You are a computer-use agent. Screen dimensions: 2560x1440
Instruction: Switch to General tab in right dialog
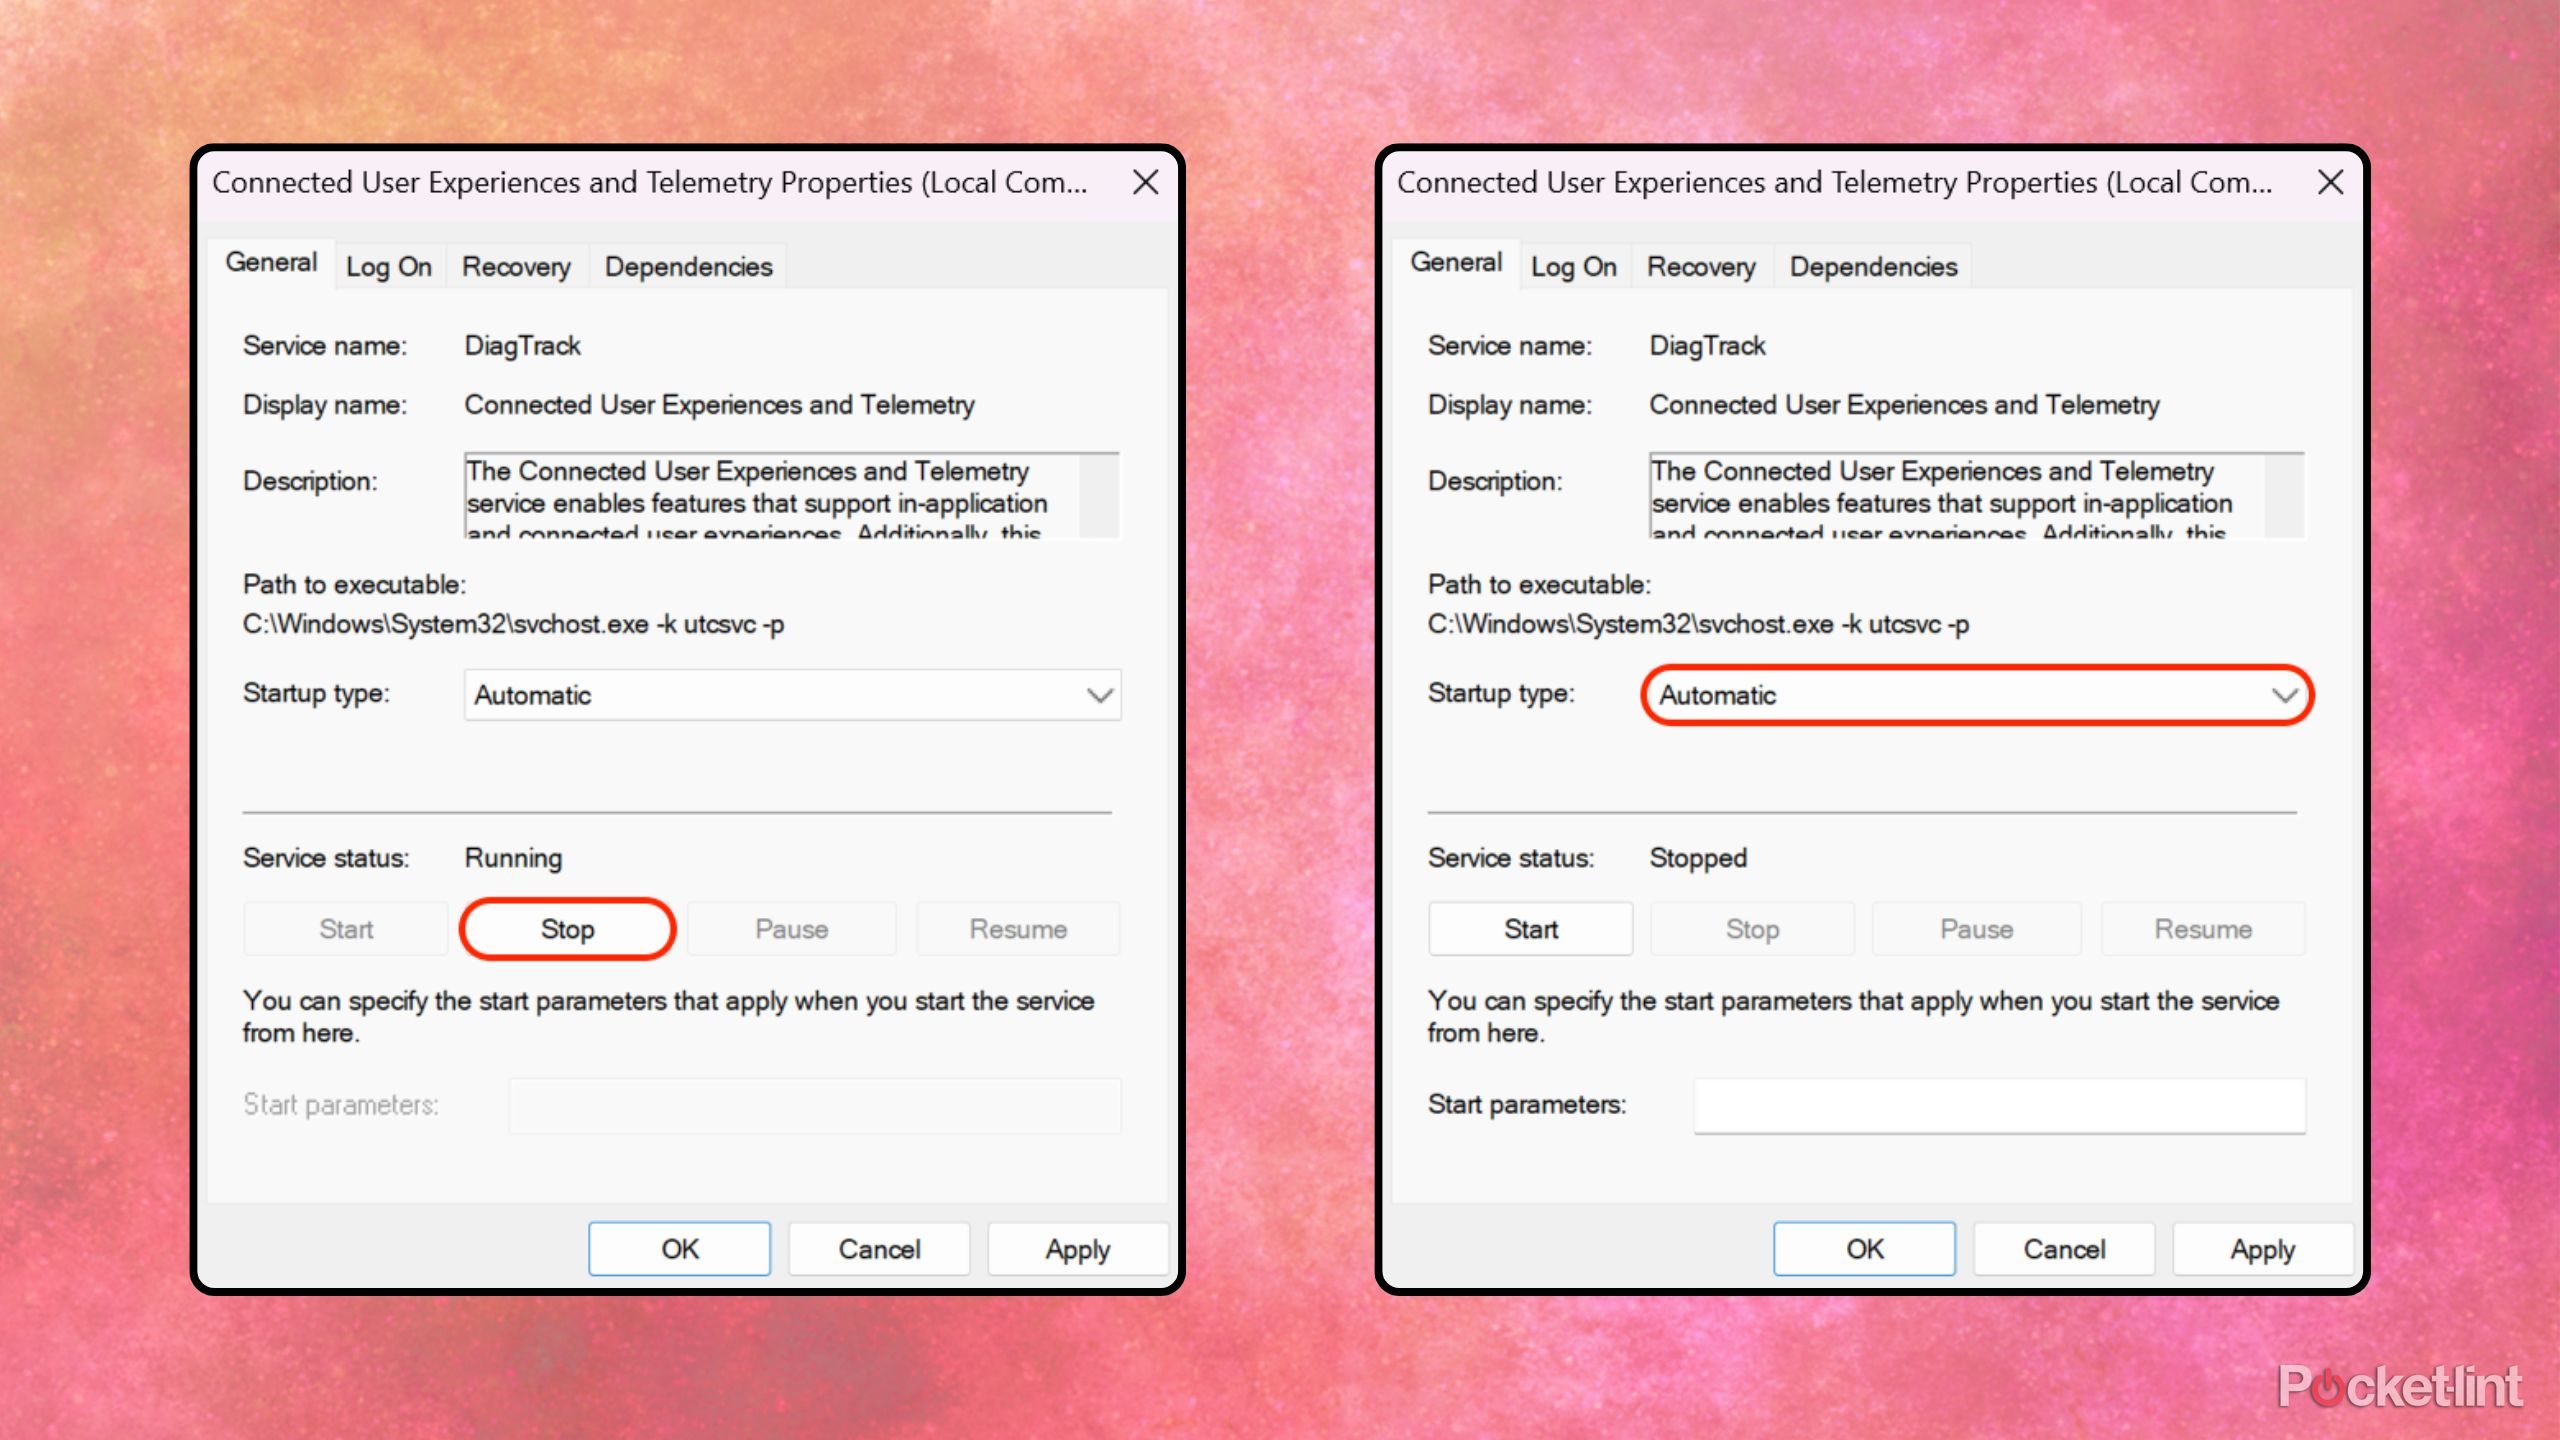coord(1456,263)
